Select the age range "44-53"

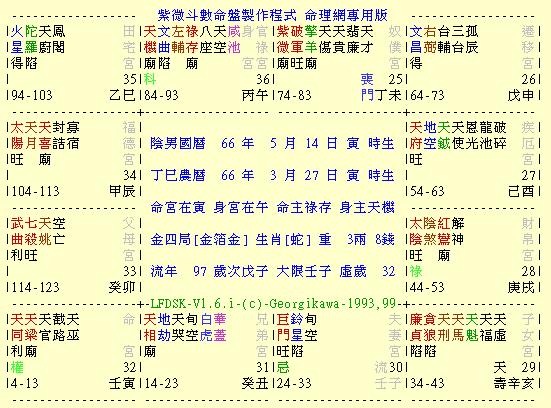click(427, 287)
